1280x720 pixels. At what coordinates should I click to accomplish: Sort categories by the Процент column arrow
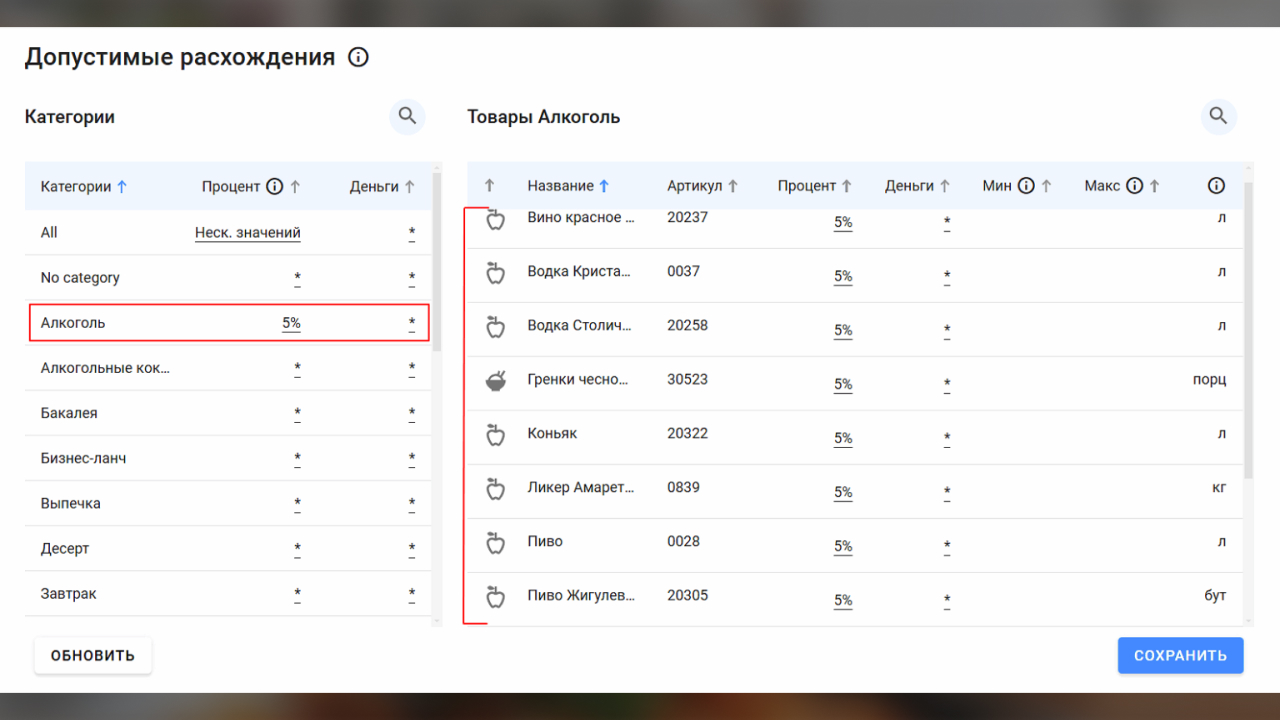coord(295,186)
